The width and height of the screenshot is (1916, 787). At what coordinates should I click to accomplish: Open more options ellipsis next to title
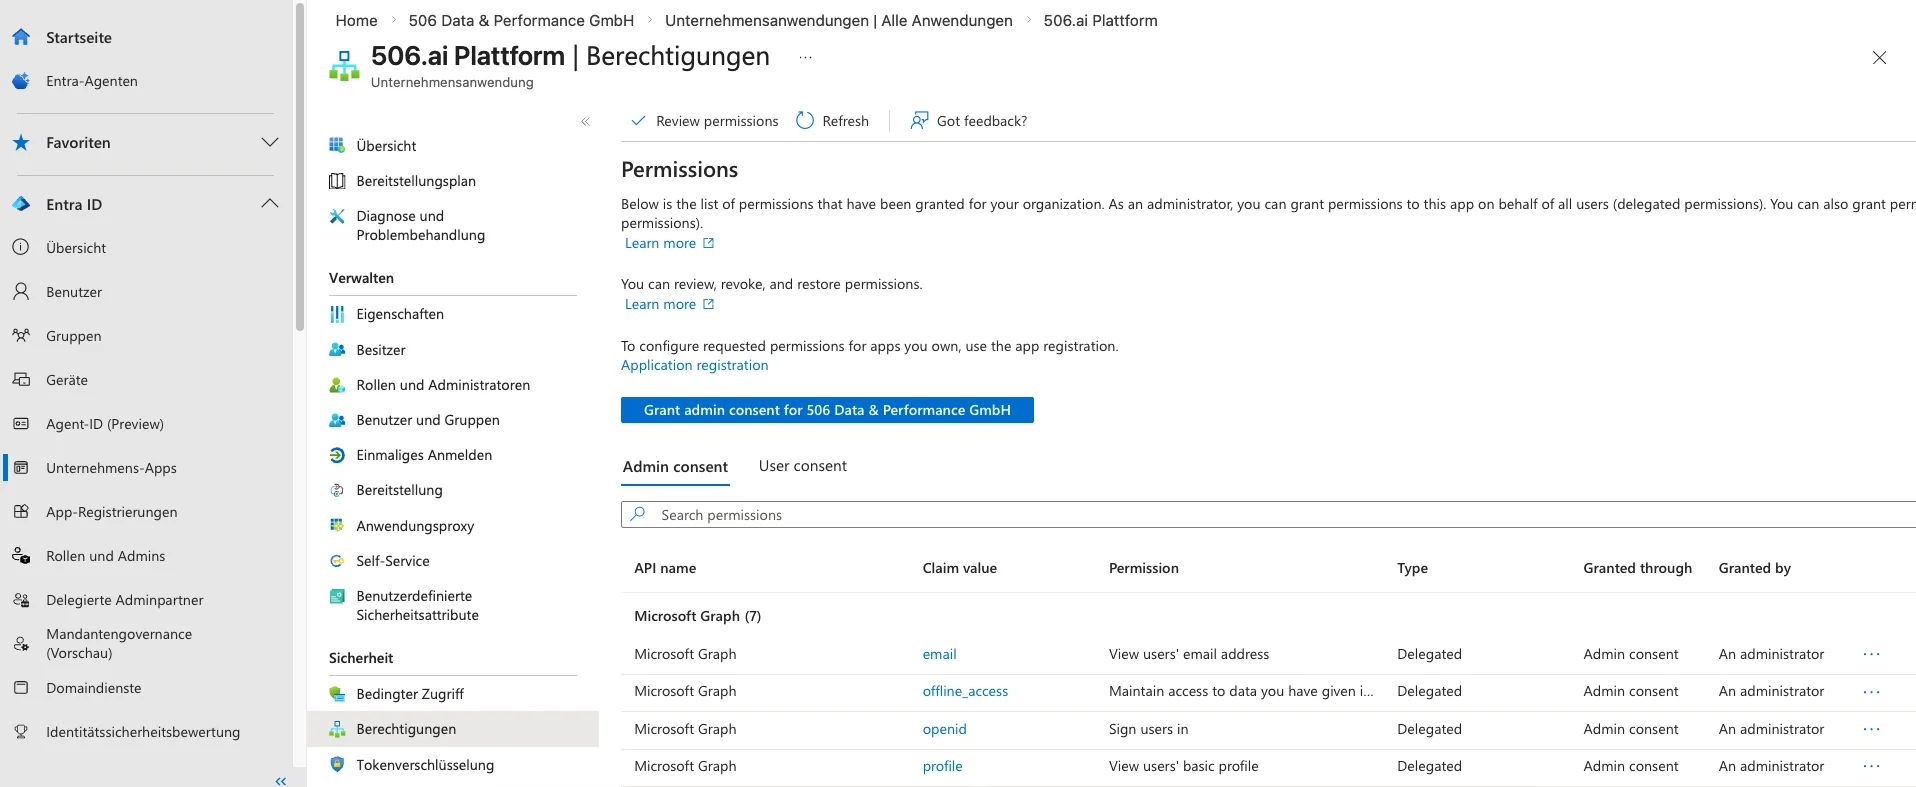coord(805,58)
